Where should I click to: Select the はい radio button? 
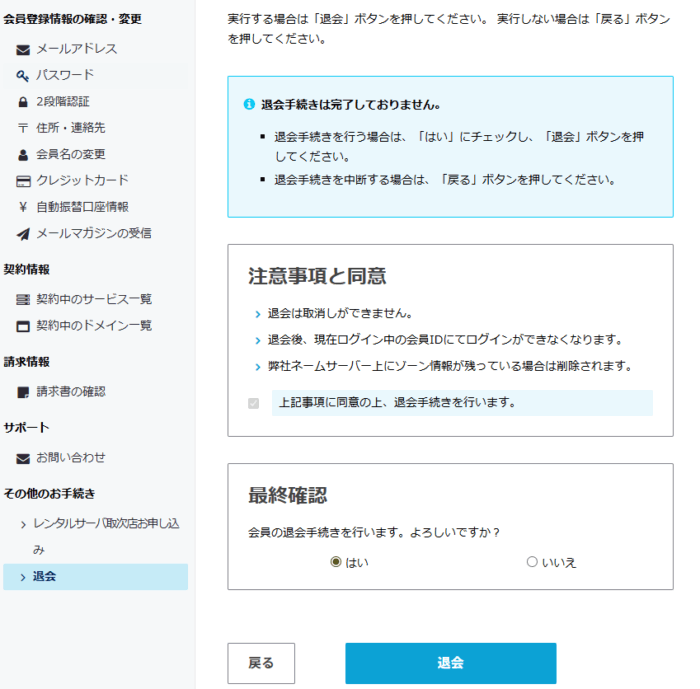click(x=336, y=562)
